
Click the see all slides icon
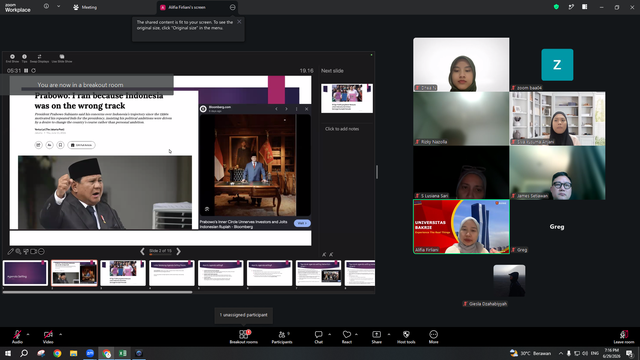point(26,251)
